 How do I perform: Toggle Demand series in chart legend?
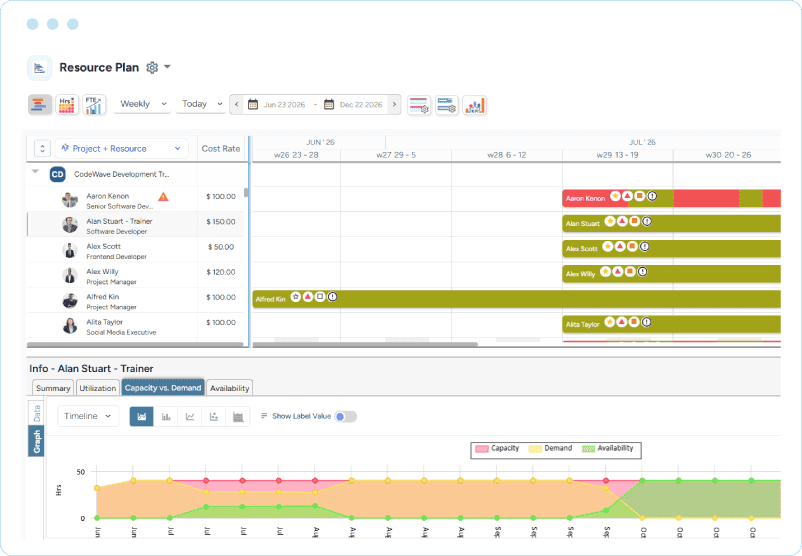click(x=550, y=449)
